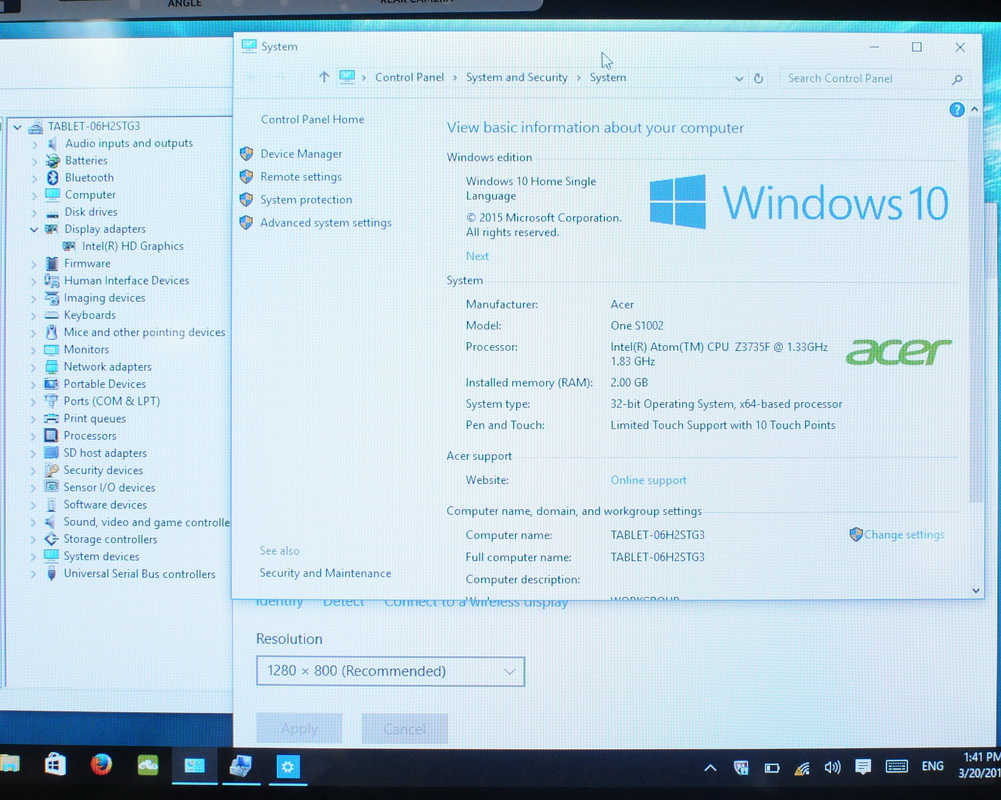Open Device Manager link in System window
Viewport: 1001px width, 800px height.
[301, 154]
